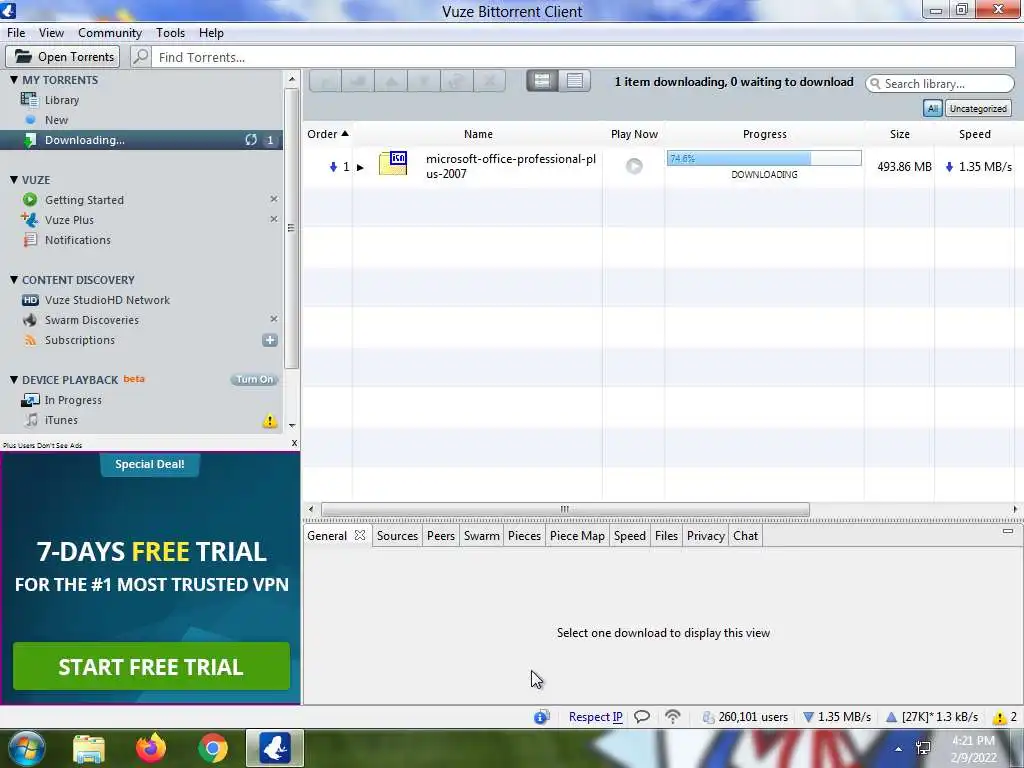This screenshot has height=768, width=1024.
Task: Click the status bar alerts warning icon
Action: pyautogui.click(x=999, y=717)
